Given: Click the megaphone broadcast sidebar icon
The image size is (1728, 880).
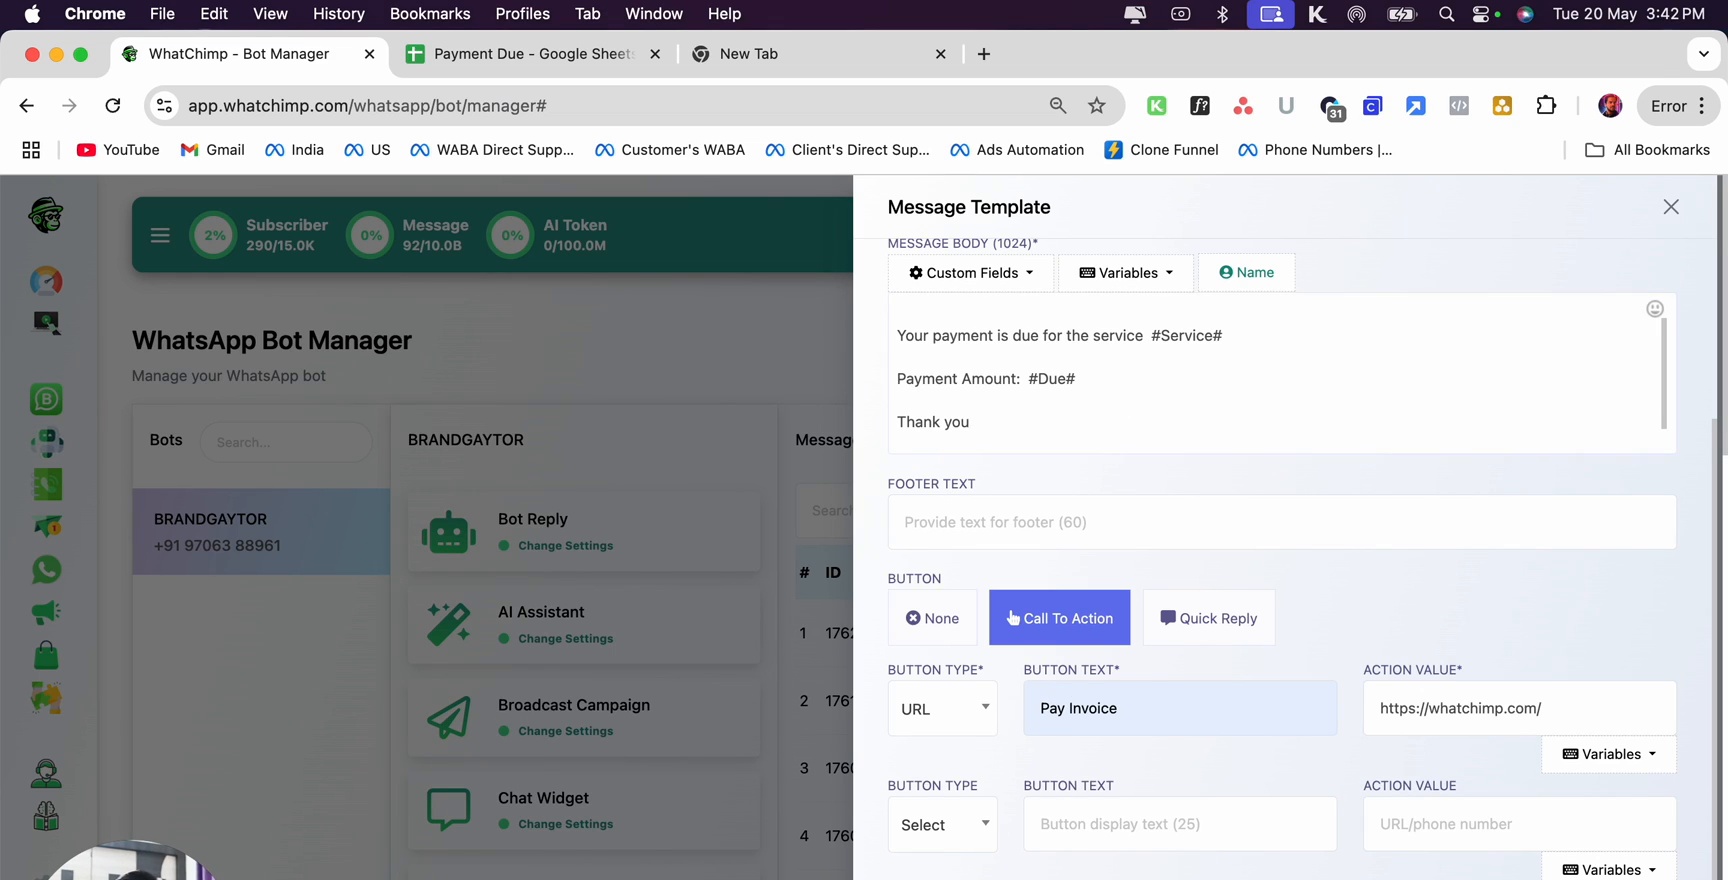Looking at the screenshot, I should point(46,612).
